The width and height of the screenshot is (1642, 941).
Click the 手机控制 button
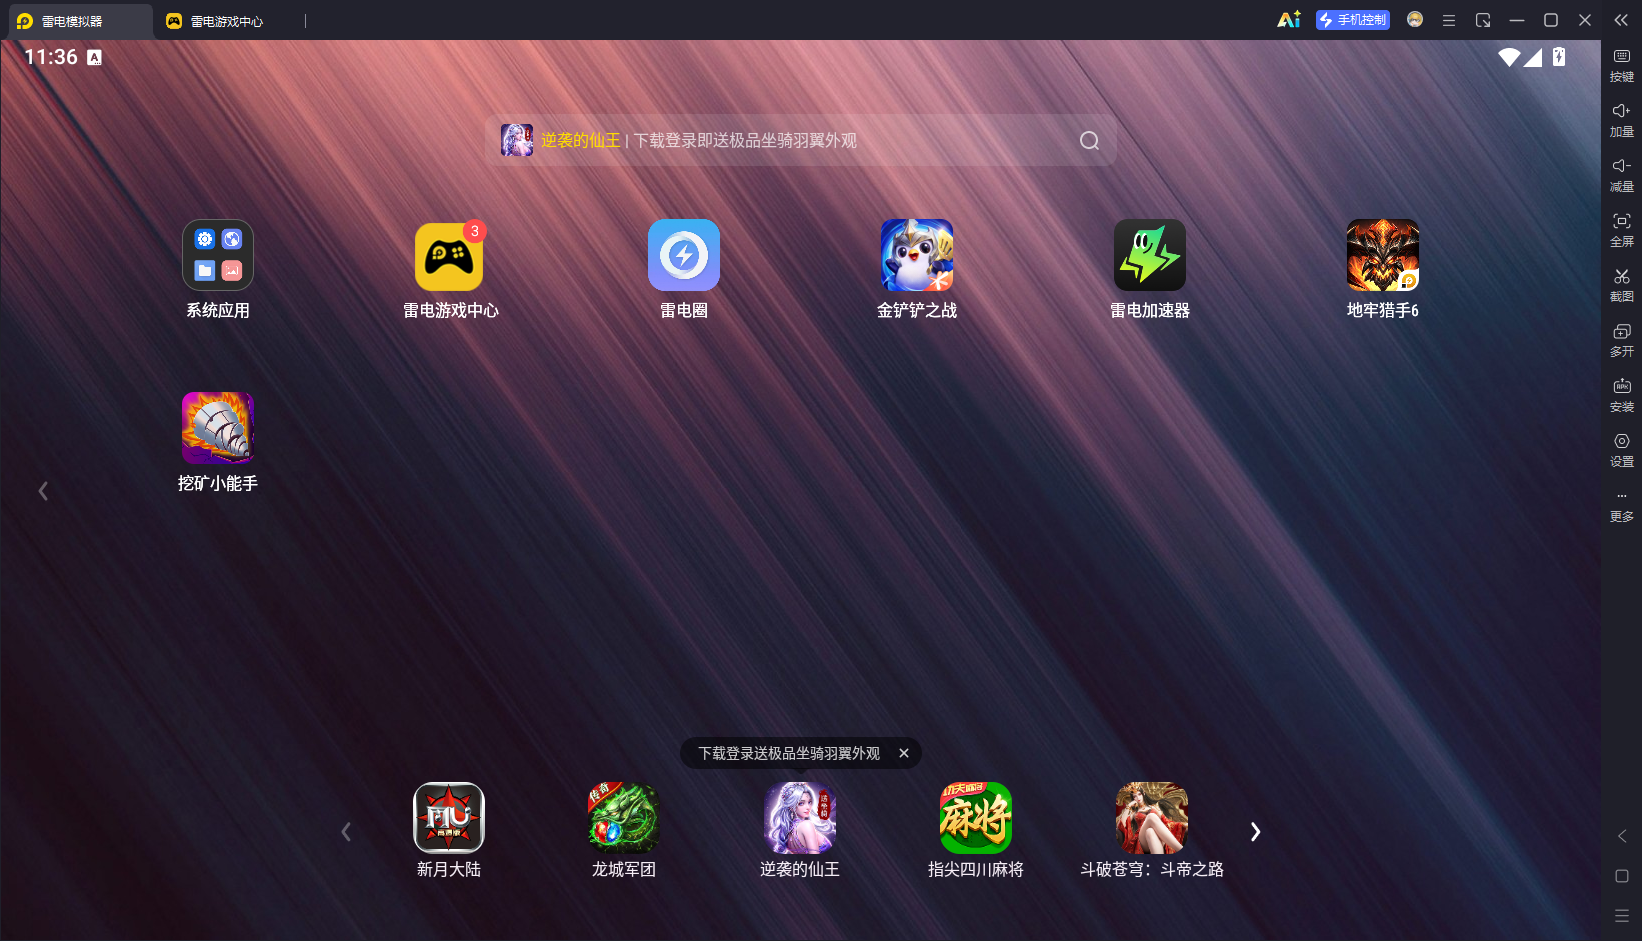point(1353,20)
